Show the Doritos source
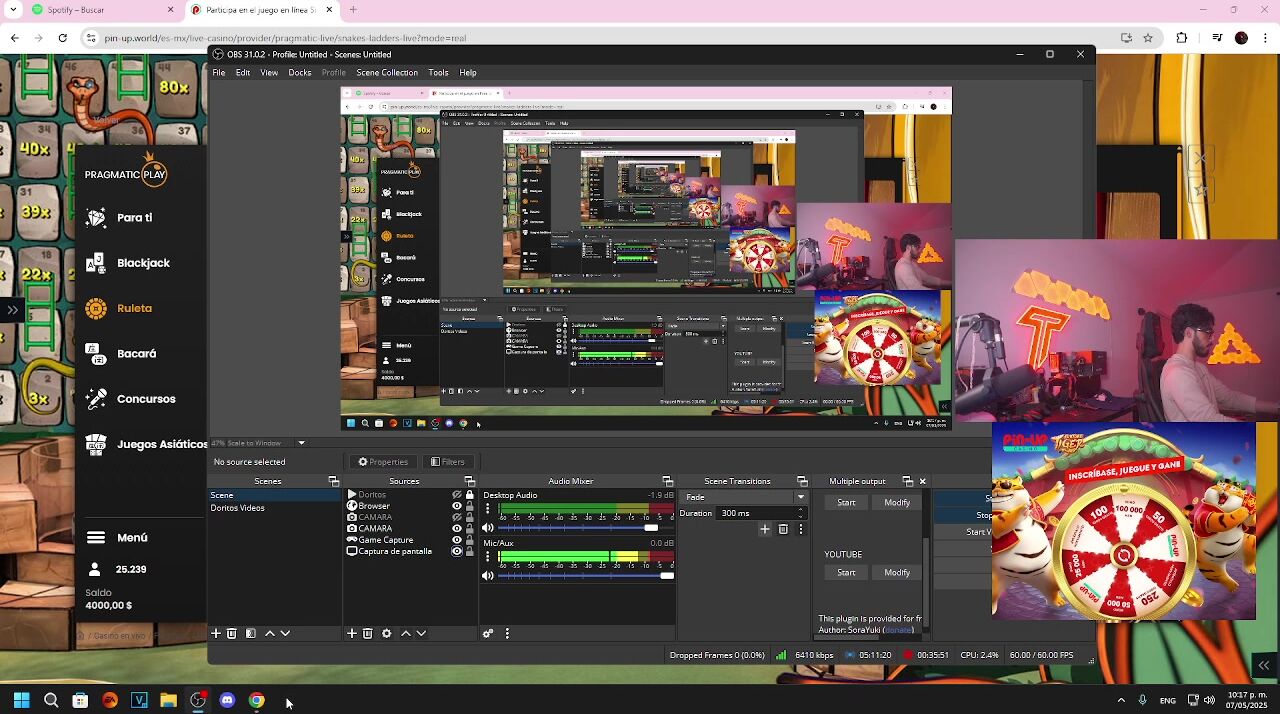Screen dimensions: 1280x714 pos(457,495)
